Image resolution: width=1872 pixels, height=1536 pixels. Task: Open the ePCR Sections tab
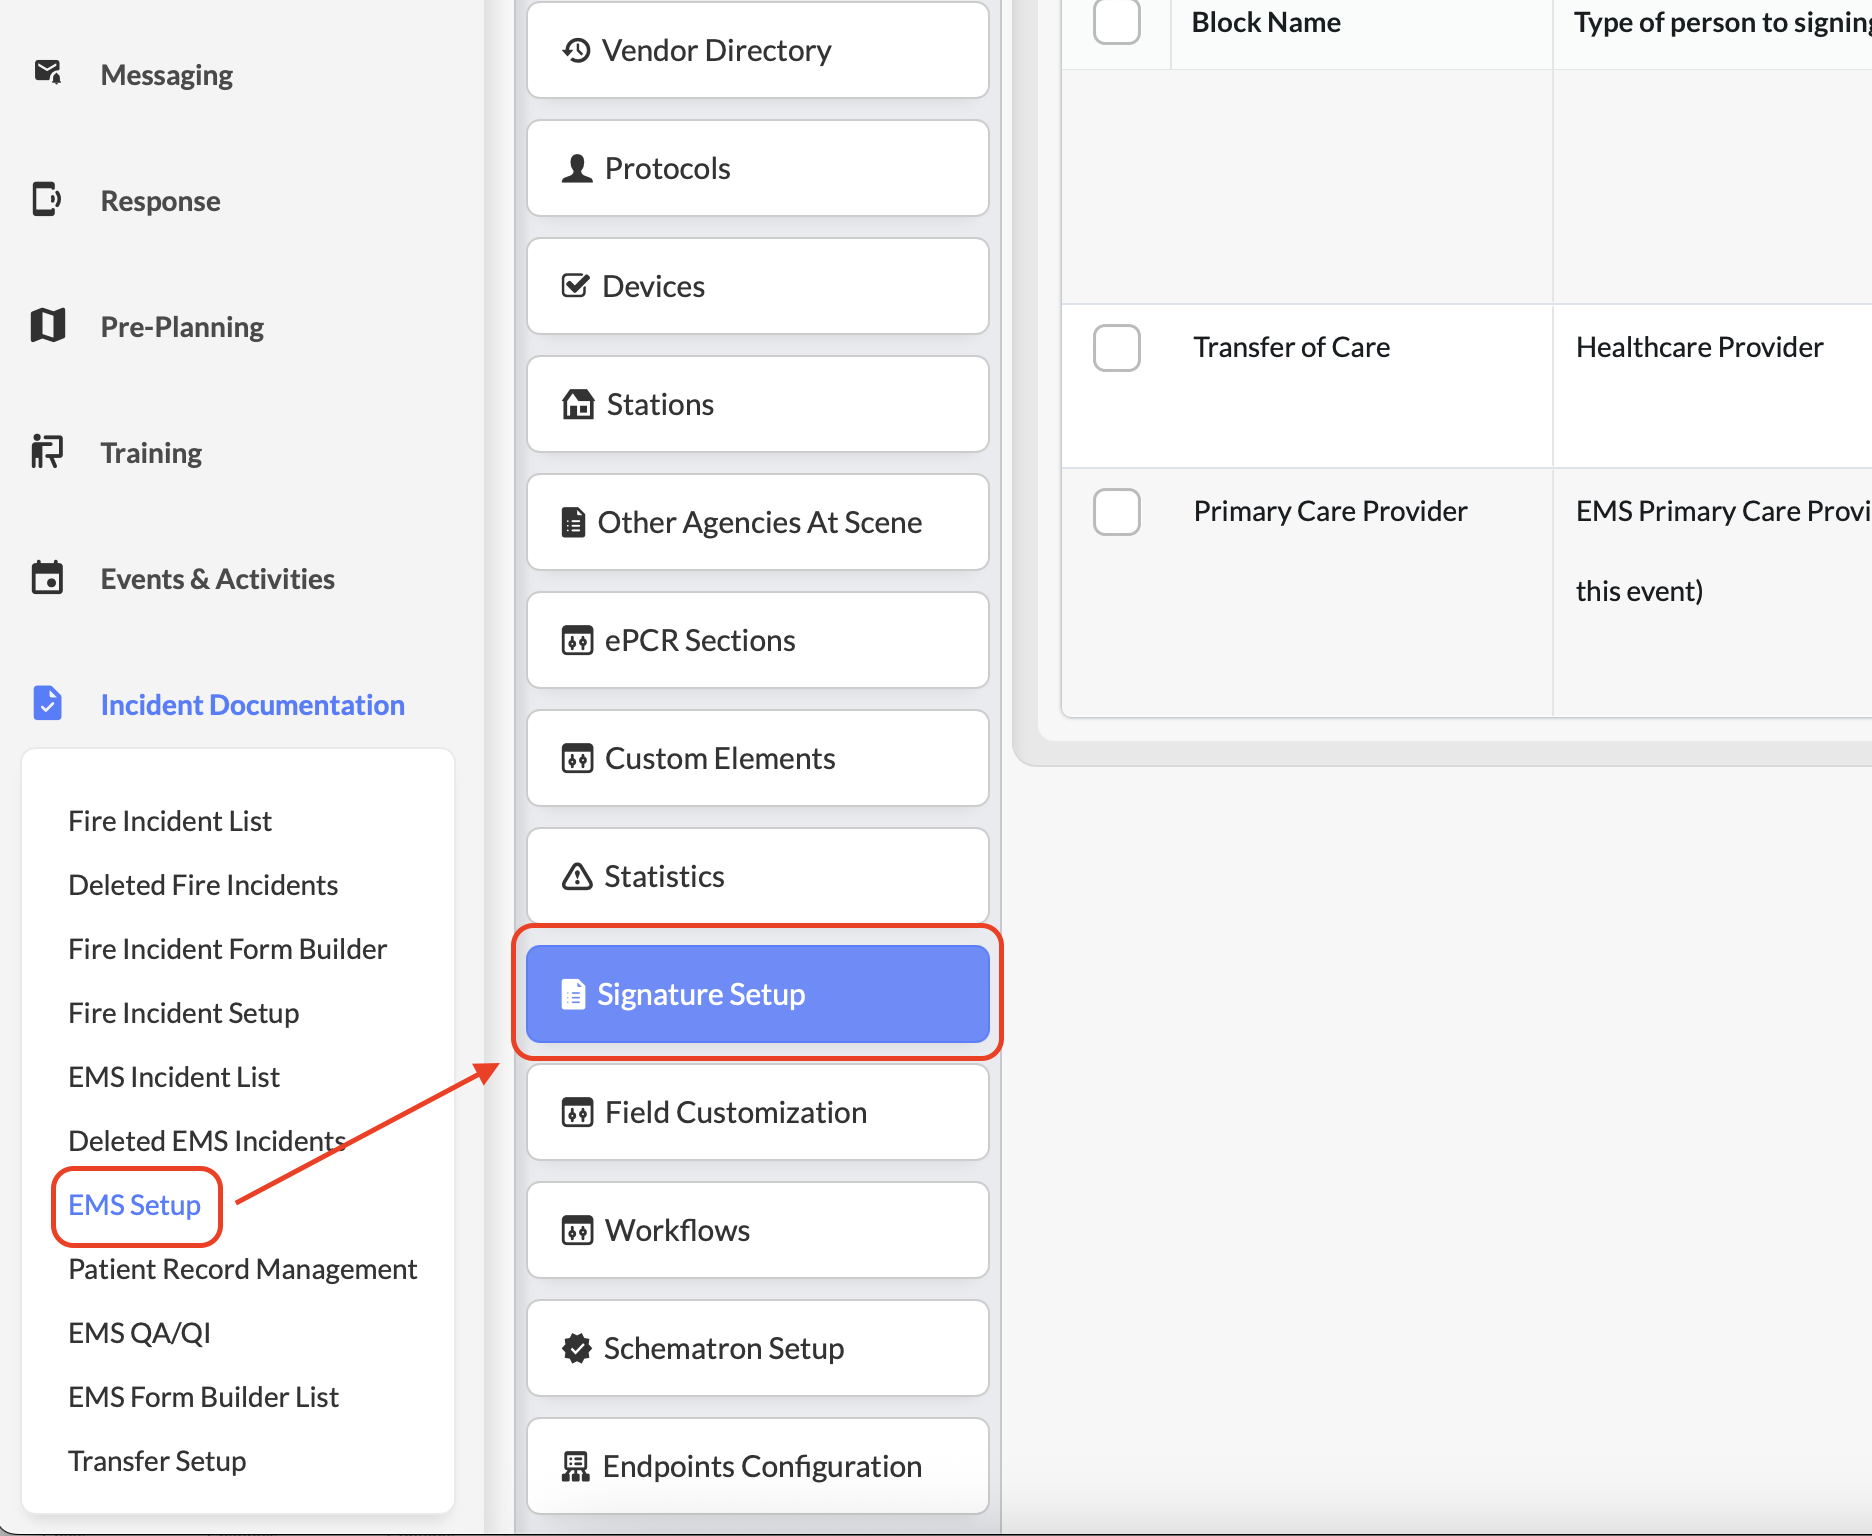click(757, 640)
